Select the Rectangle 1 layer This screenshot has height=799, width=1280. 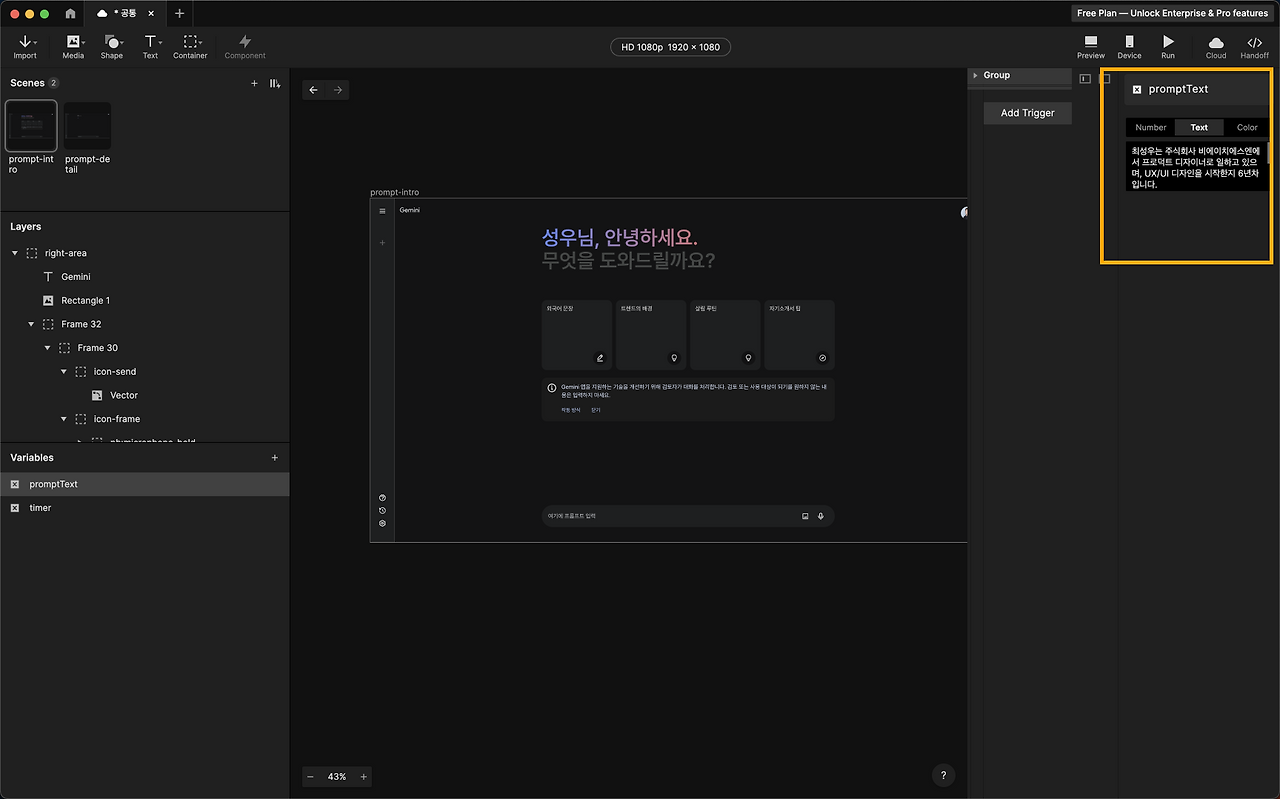click(86, 300)
